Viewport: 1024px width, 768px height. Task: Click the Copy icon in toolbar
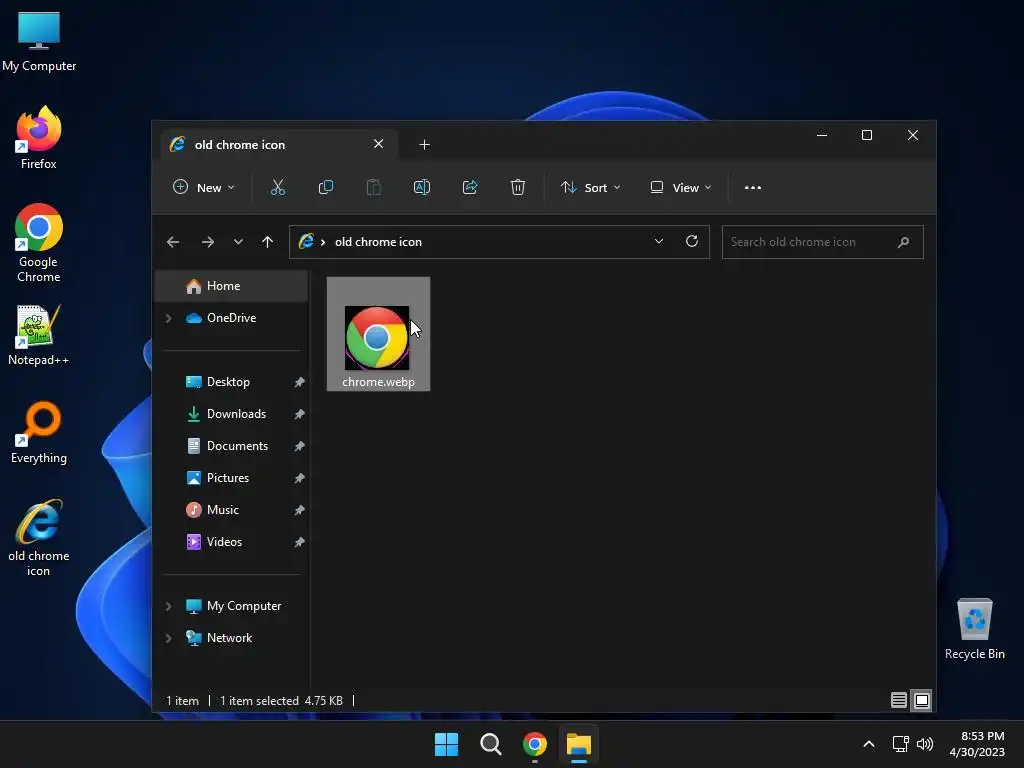tap(325, 187)
